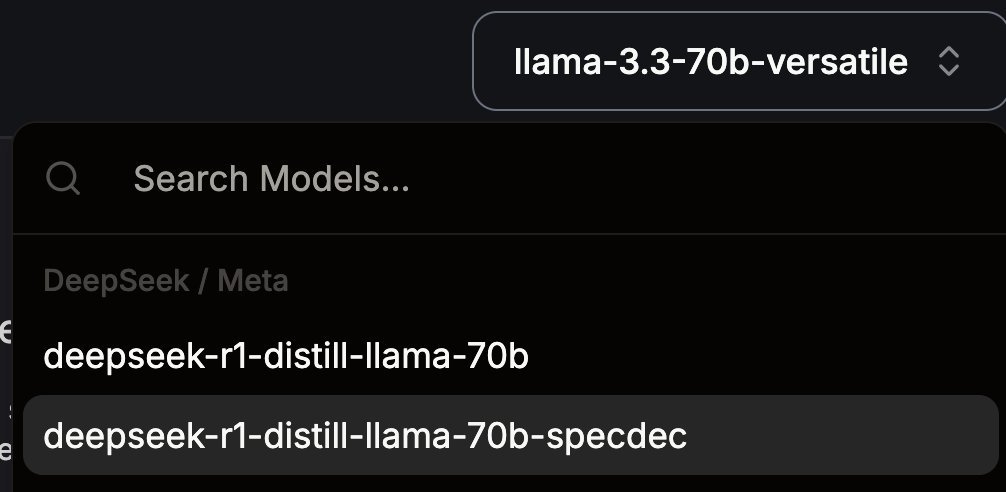
Task: Toggle the current model combo box
Action: pyautogui.click(x=739, y=62)
